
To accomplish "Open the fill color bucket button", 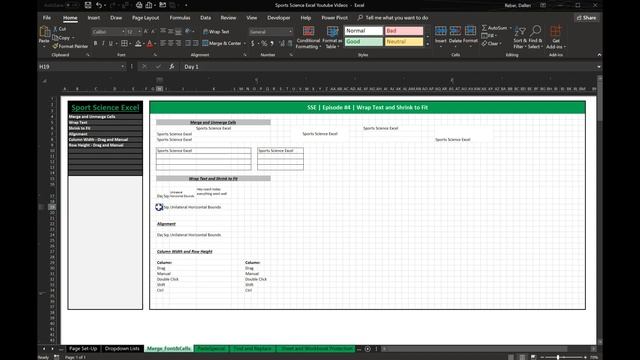I will [x=138, y=43].
